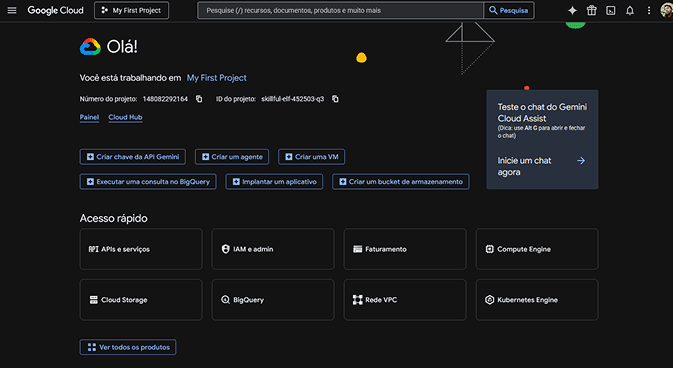
Task: Open the hamburger navigation menu
Action: (12, 10)
